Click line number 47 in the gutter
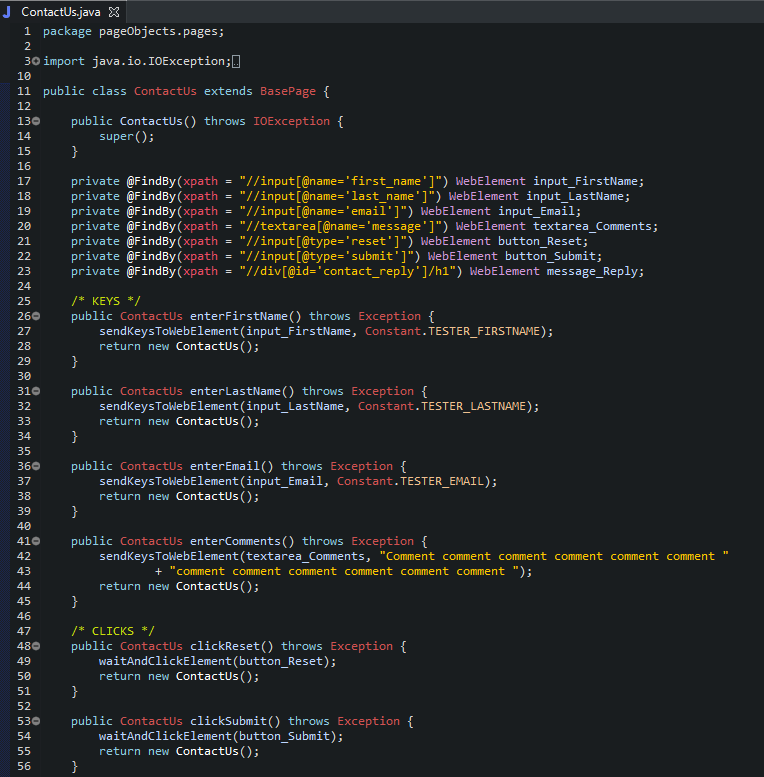 (x=24, y=631)
